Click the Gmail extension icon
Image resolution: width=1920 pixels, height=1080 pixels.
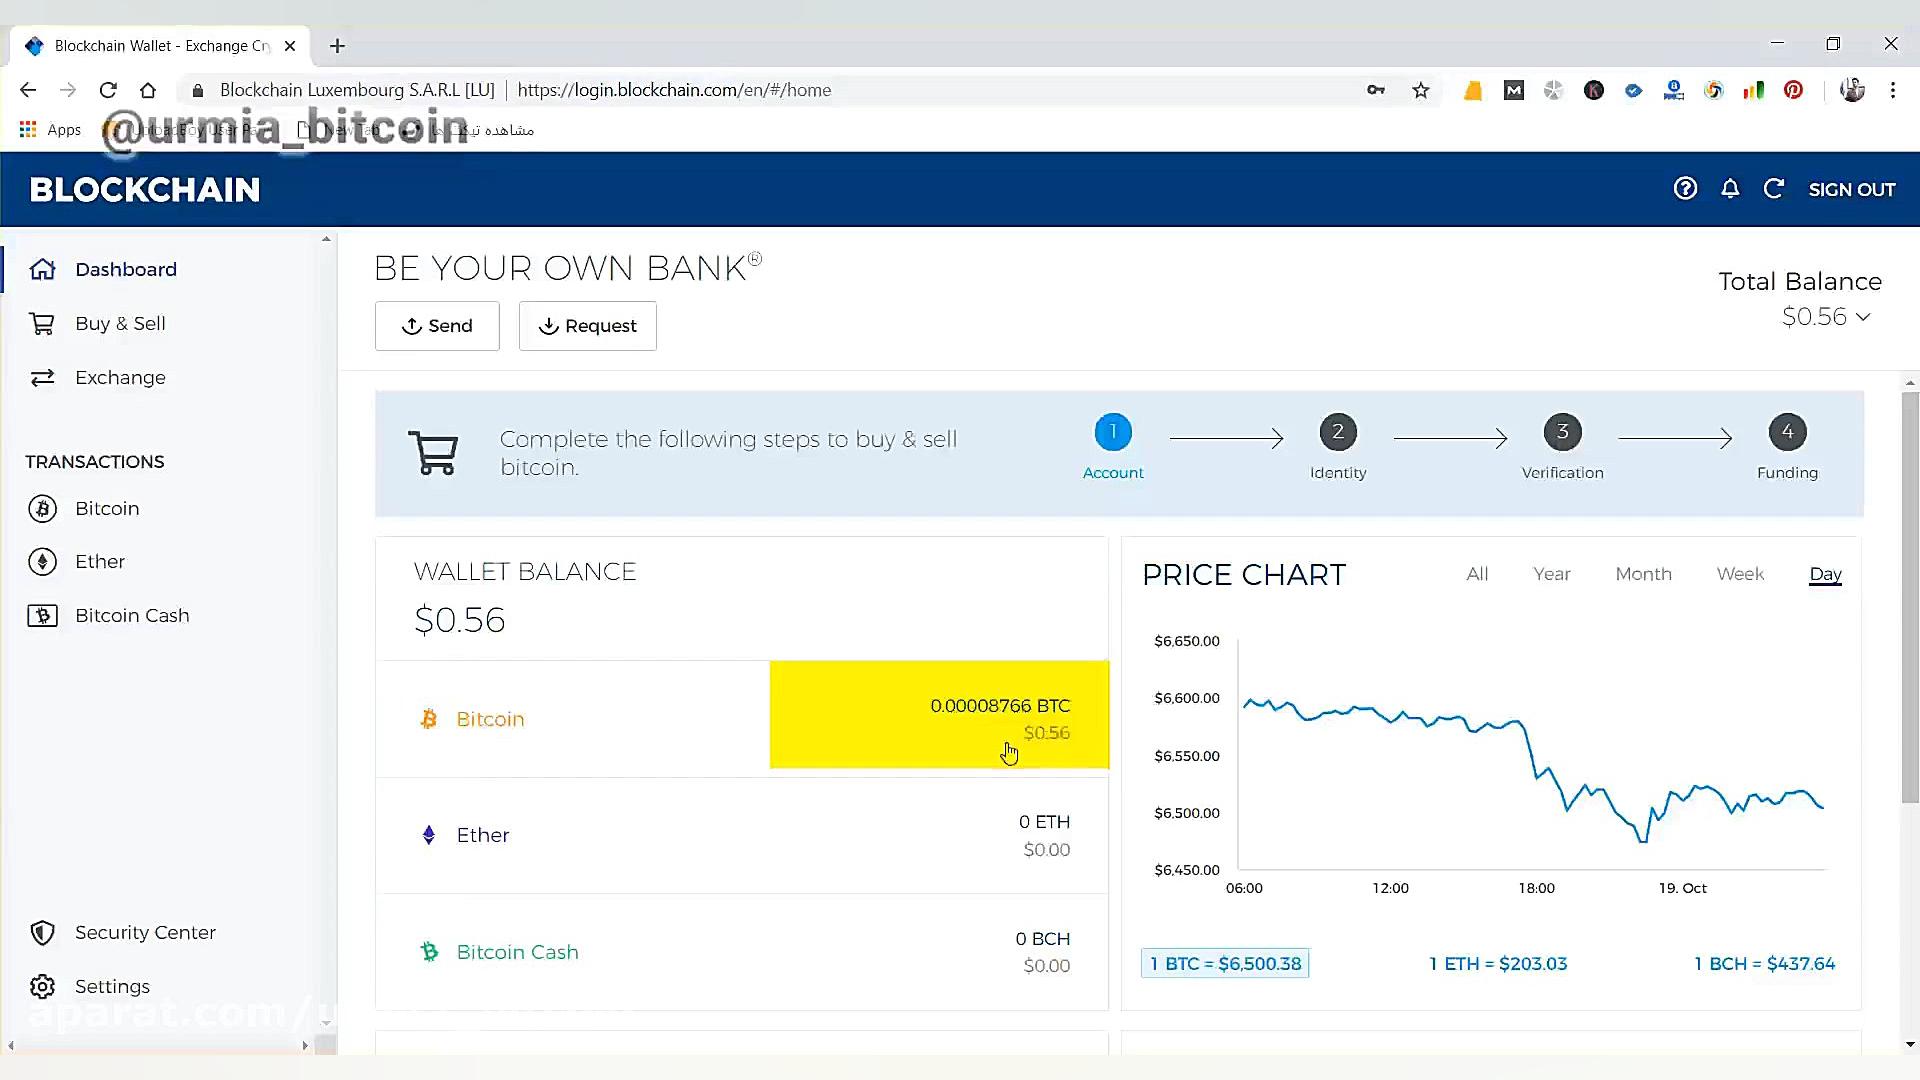[1514, 90]
